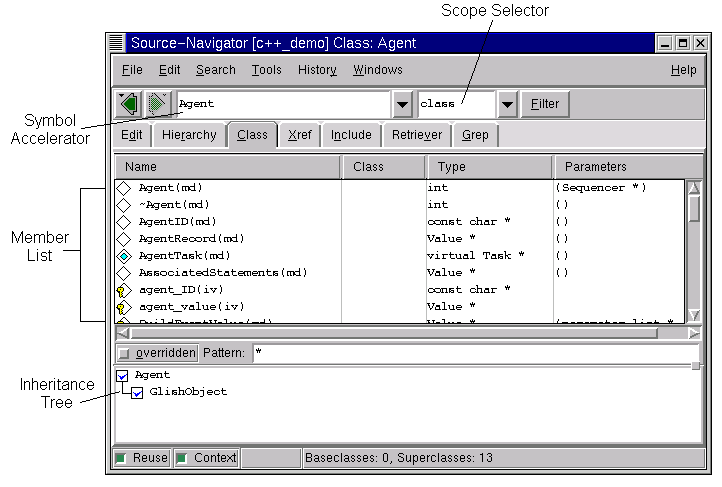This screenshot has width=722, height=487.
Task: Select the AssociatedStatements(md) member row
Action: click(400, 273)
